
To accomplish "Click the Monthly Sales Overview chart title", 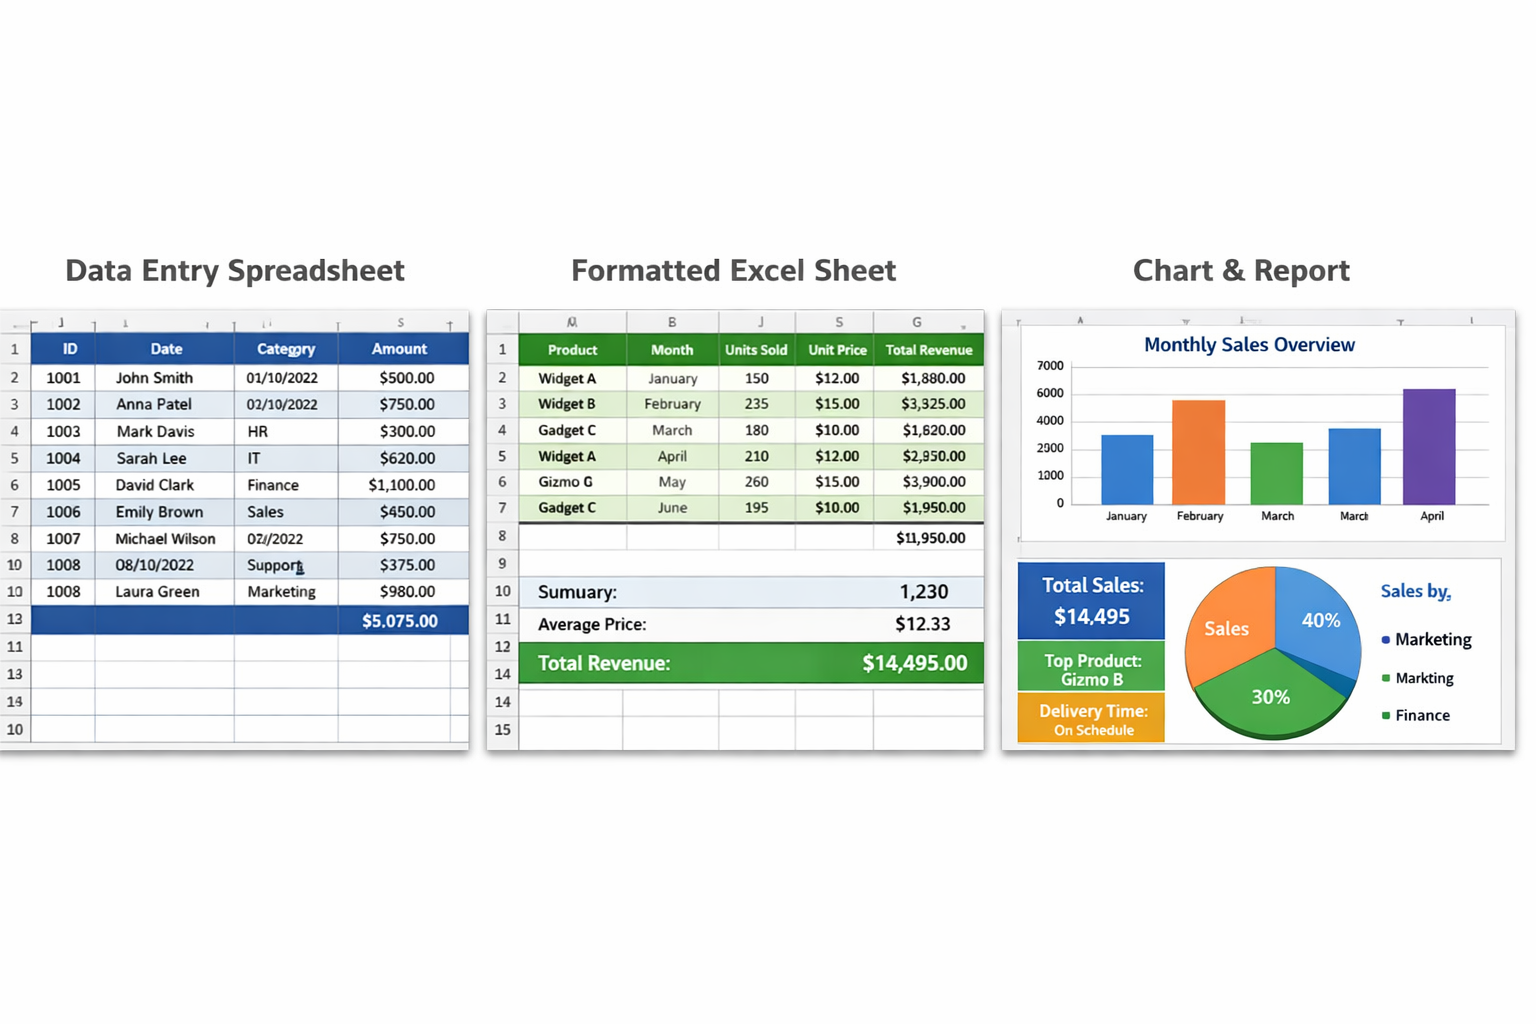I will tap(1249, 345).
